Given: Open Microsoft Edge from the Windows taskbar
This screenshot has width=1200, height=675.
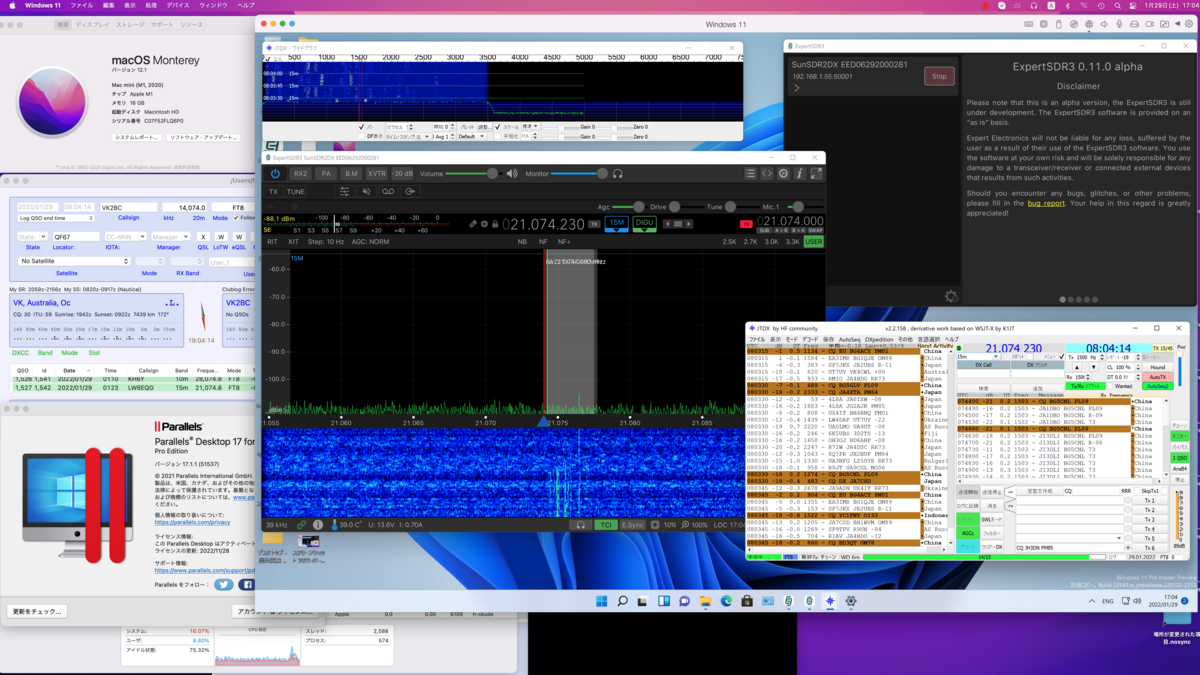Looking at the screenshot, I should coord(726,601).
